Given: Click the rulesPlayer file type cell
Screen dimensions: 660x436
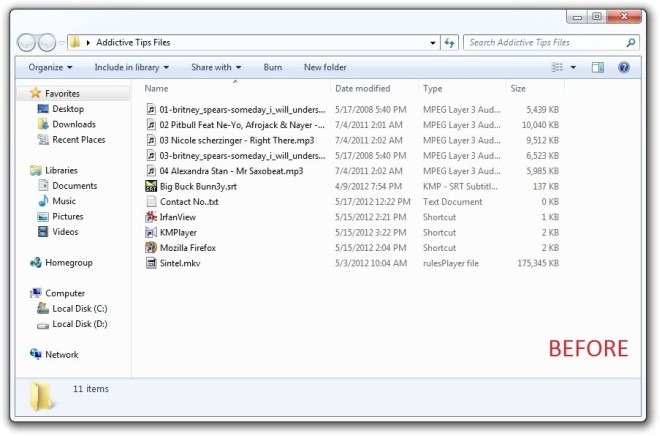Looking at the screenshot, I should pyautogui.click(x=450, y=263).
